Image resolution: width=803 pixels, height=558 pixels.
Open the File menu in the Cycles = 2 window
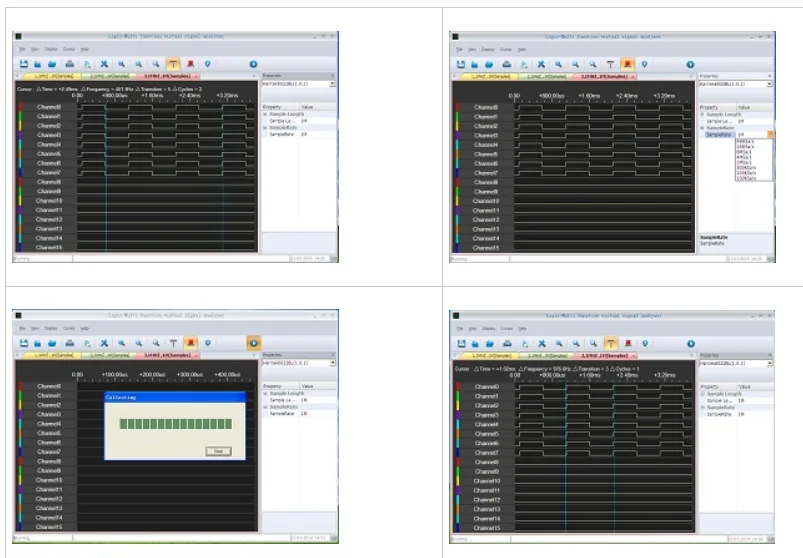click(x=22, y=49)
